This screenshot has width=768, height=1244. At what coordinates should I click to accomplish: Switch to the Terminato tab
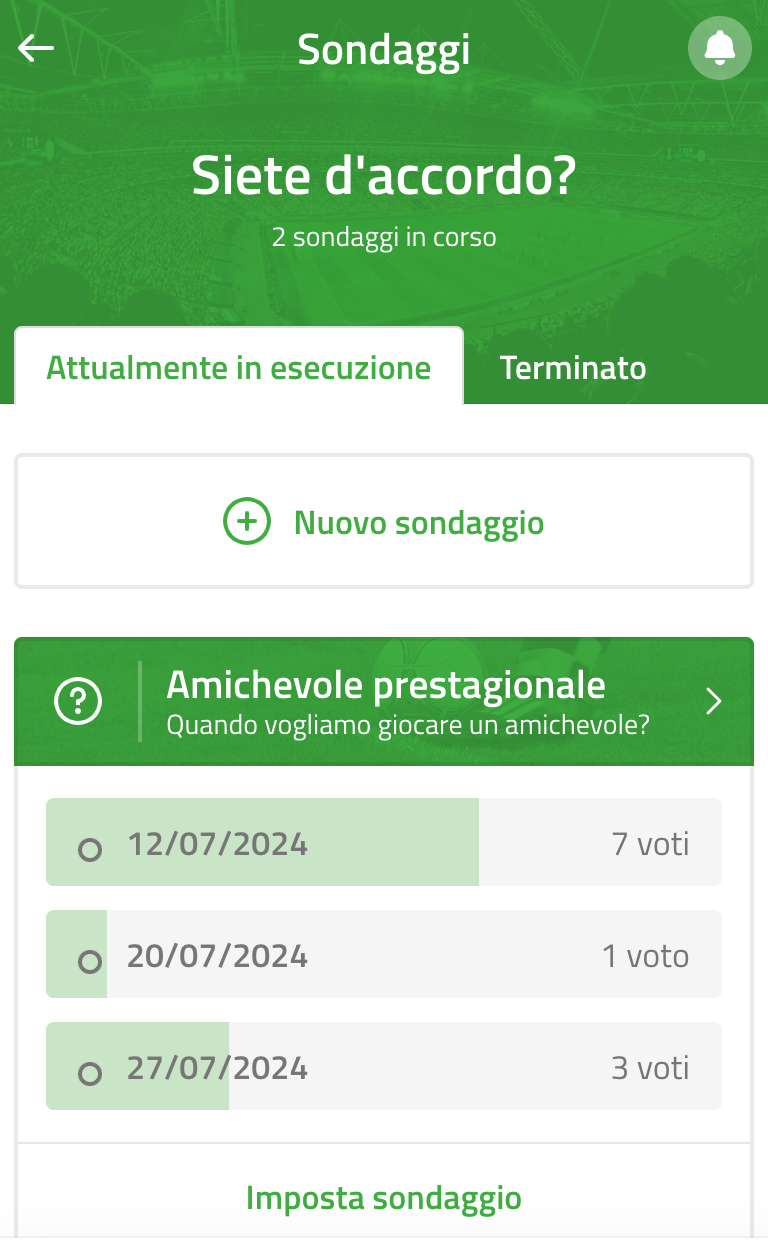pyautogui.click(x=573, y=368)
